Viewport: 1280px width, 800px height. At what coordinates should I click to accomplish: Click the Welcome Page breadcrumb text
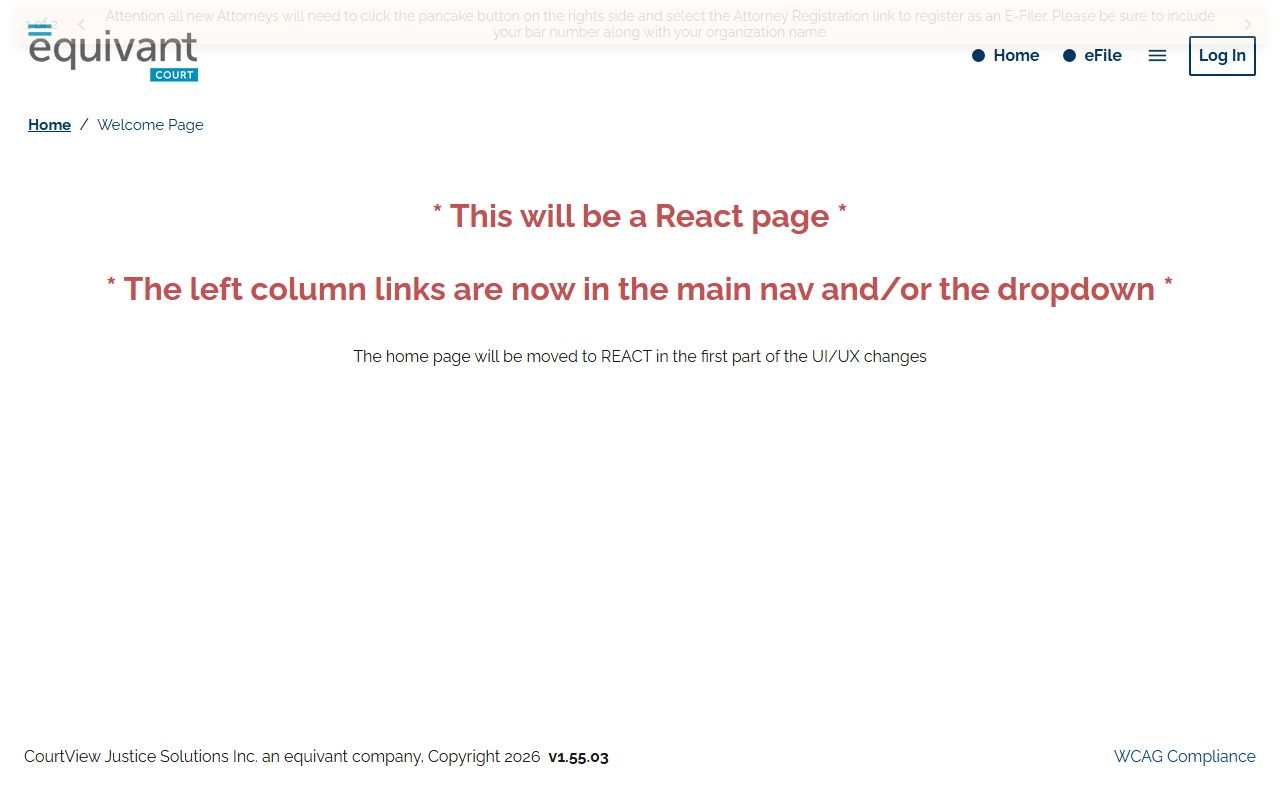coord(150,125)
